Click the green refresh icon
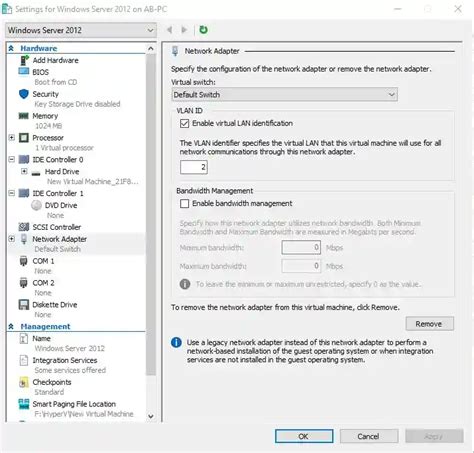The width and height of the screenshot is (474, 453). point(203,30)
